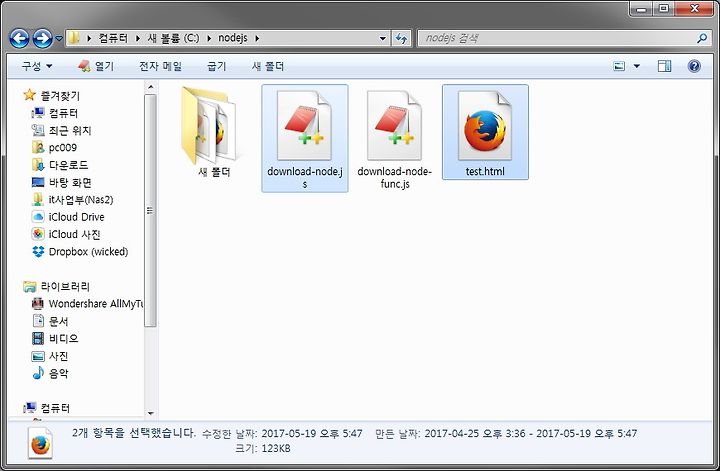Image resolution: width=720 pixels, height=471 pixels.
Task: Select 라이브러리 in navigation pane
Action: [65, 286]
